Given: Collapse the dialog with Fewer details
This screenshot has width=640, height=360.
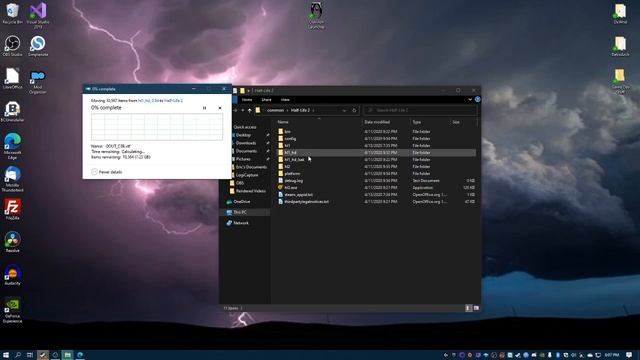Looking at the screenshot, I should pyautogui.click(x=107, y=172).
